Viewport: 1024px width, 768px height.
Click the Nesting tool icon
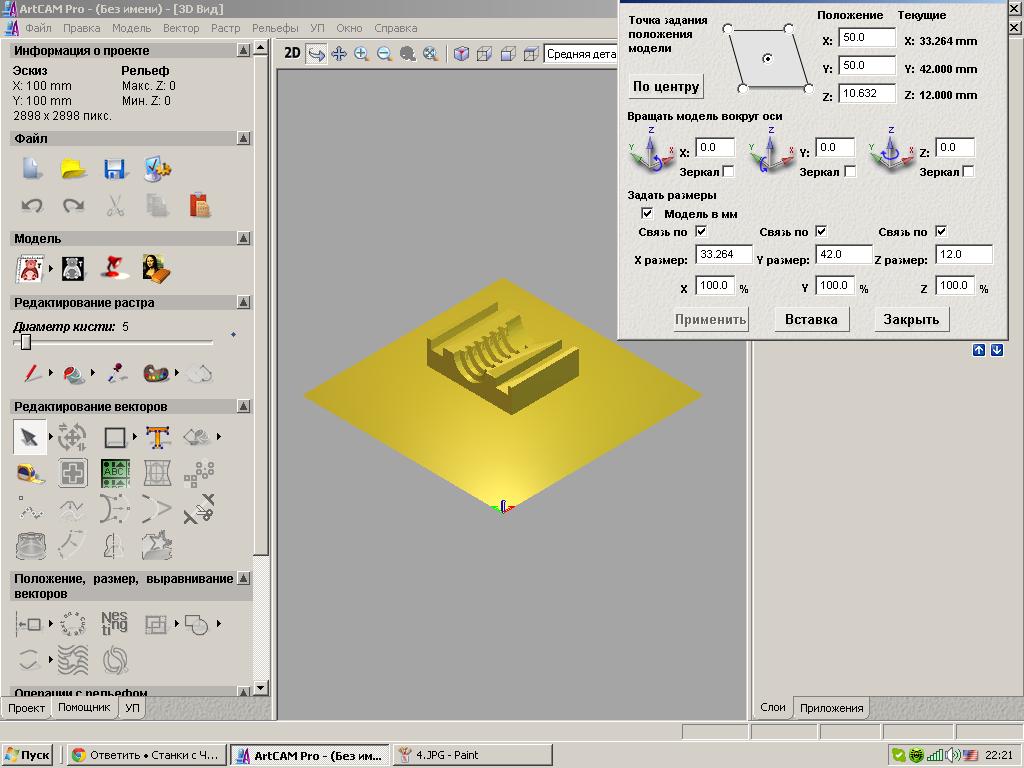[114, 623]
